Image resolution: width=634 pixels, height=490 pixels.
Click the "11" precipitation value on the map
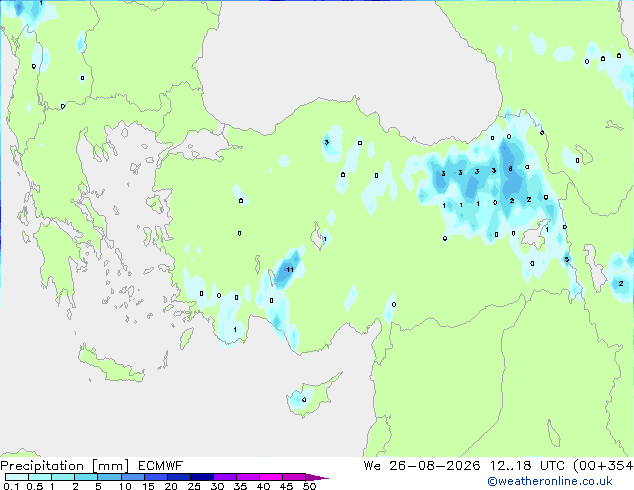pyautogui.click(x=290, y=270)
